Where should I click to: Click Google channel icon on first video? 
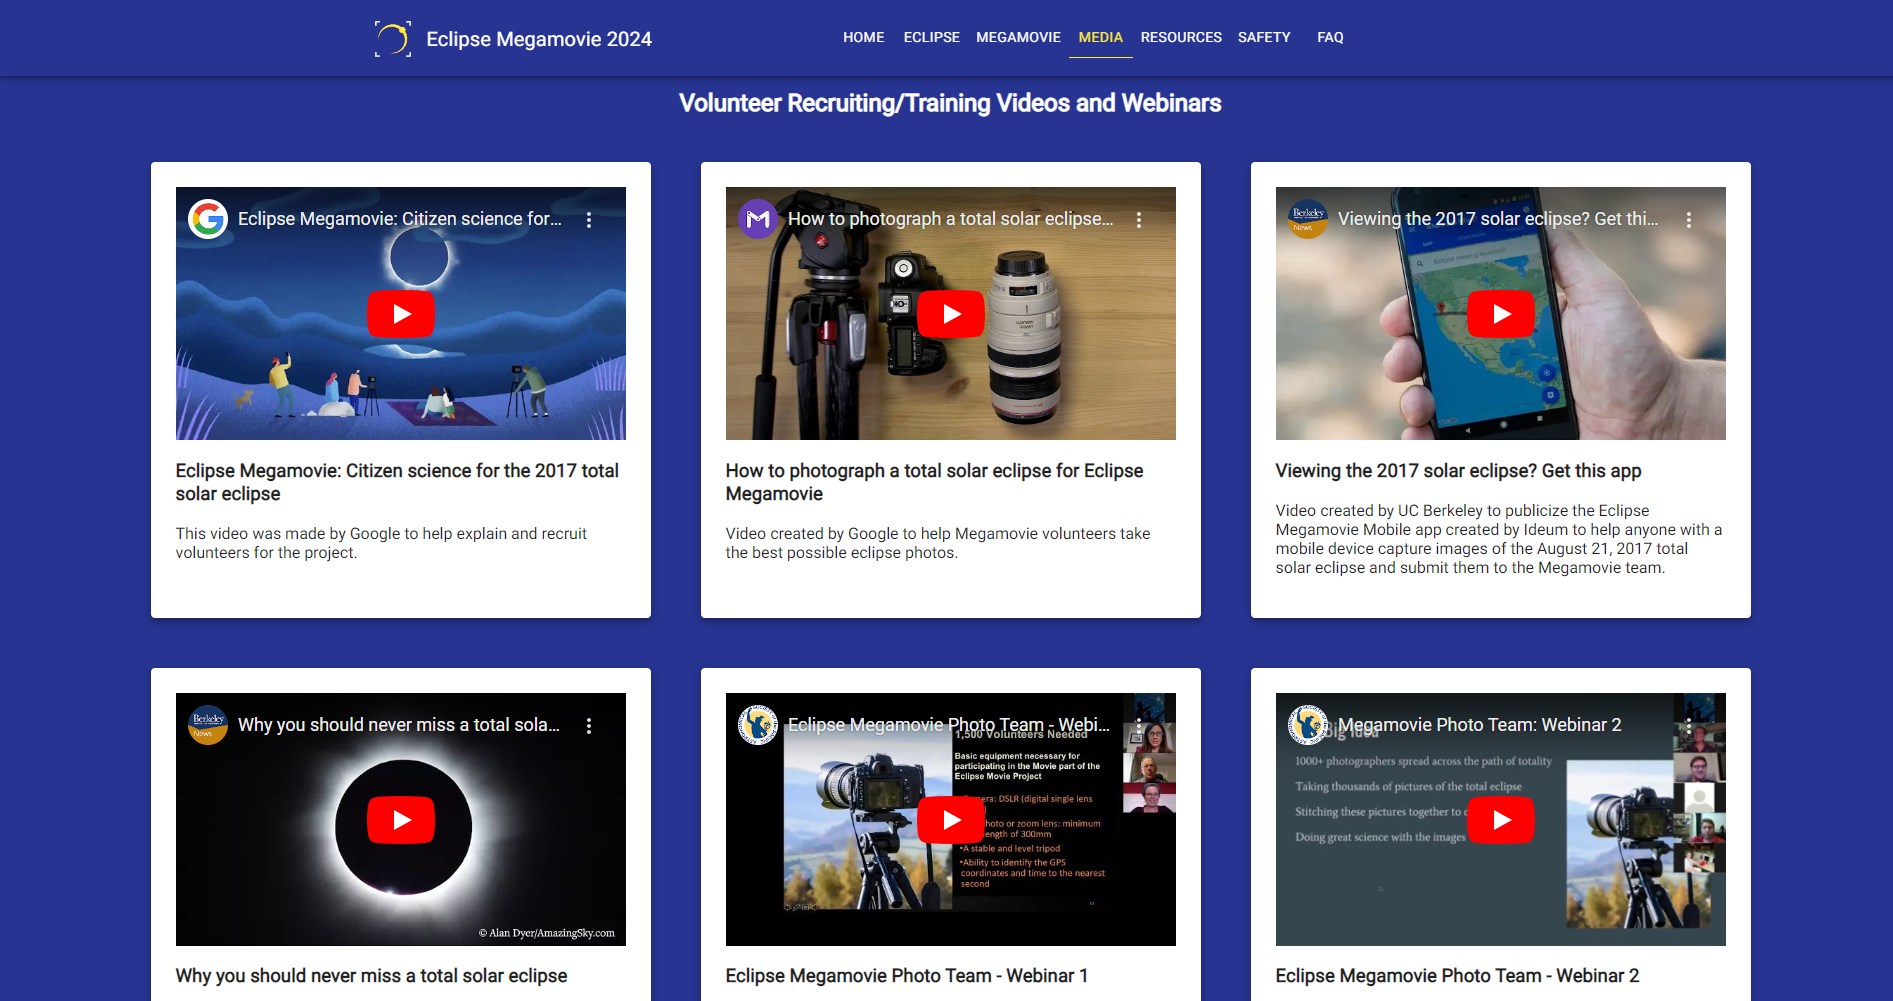[208, 219]
